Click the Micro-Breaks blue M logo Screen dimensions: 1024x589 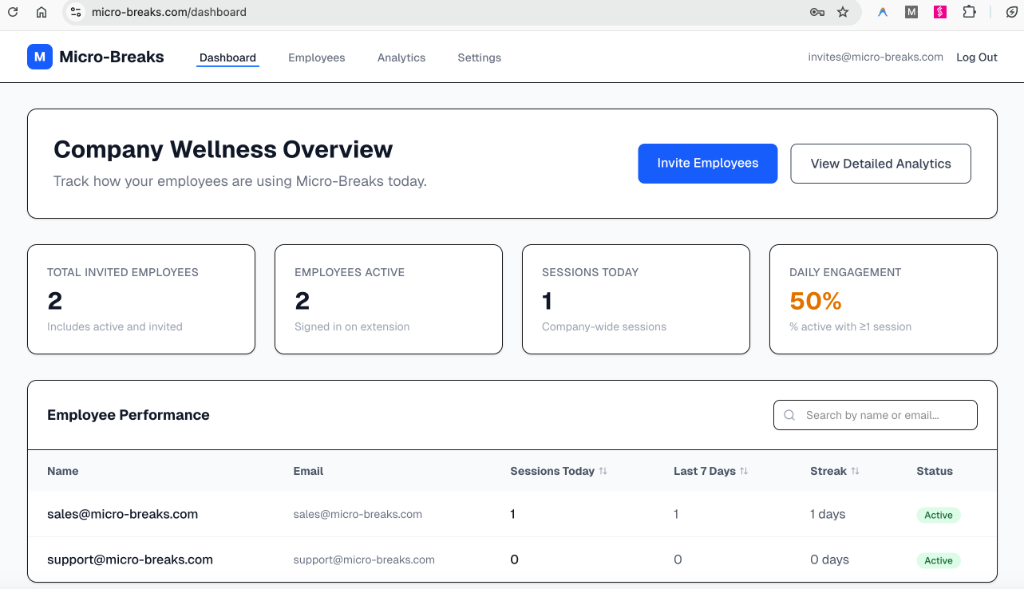(x=39, y=57)
